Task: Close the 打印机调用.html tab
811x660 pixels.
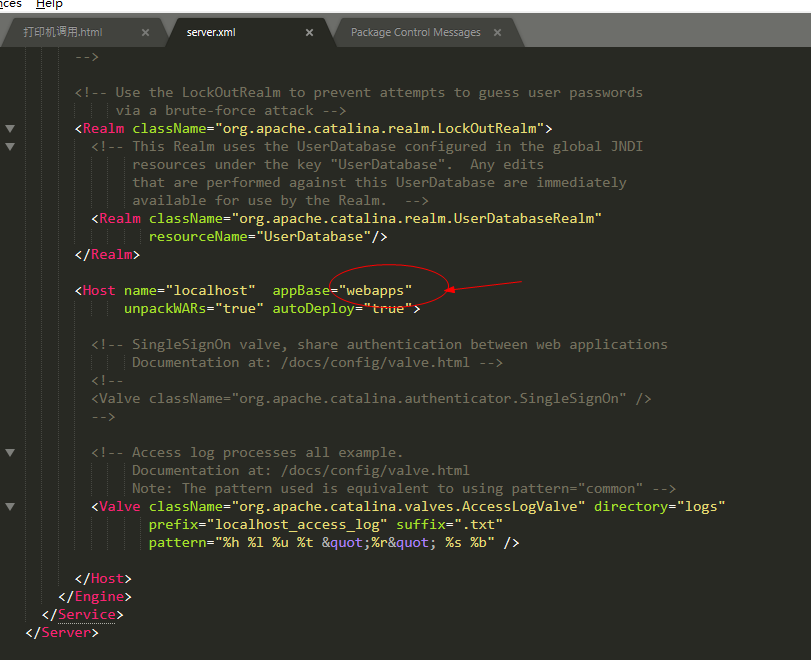Action: coord(145,33)
